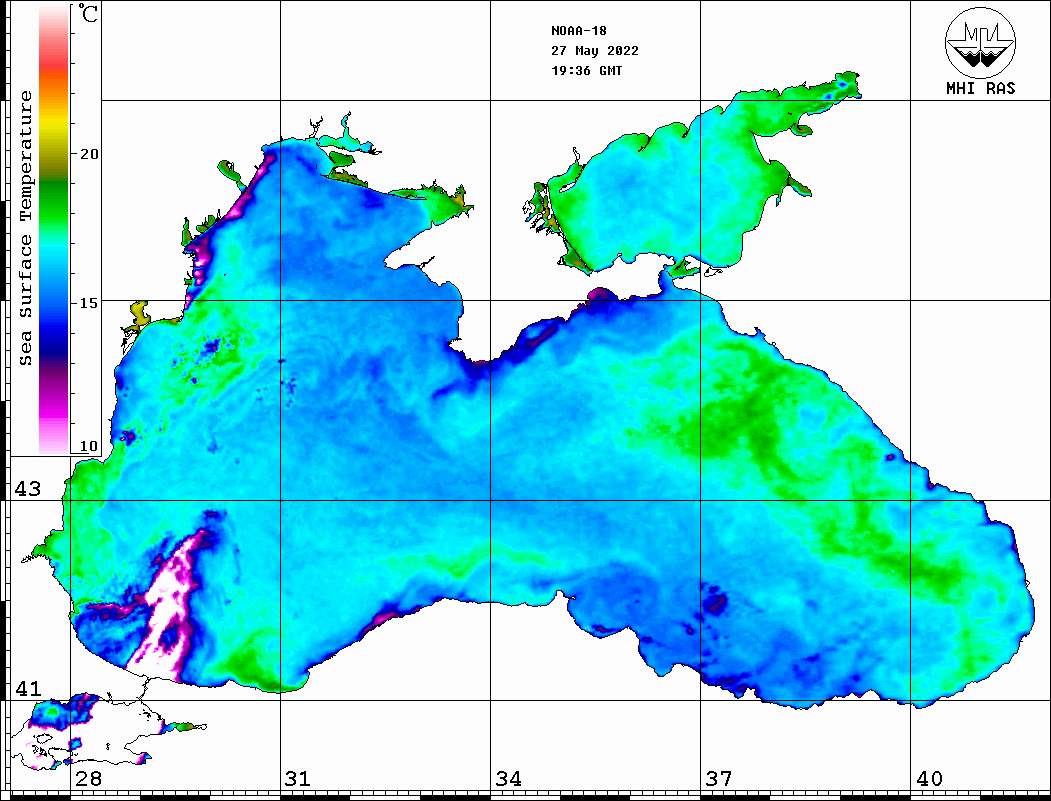This screenshot has width=1051, height=801.
Task: Click the 'NOAA-18' satellite label
Action: 578,31
